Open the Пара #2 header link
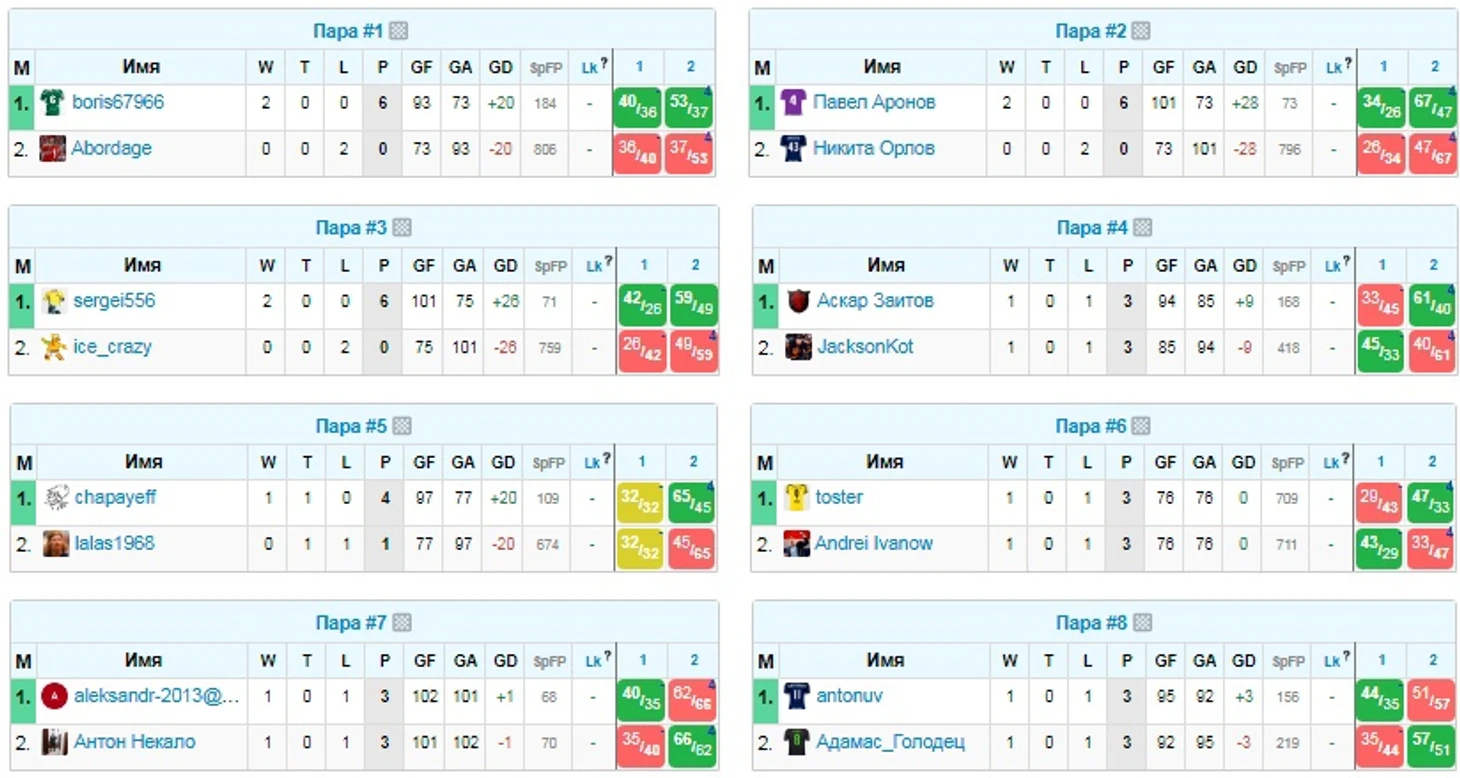This screenshot has height=778, width=1460. pos(1091,31)
